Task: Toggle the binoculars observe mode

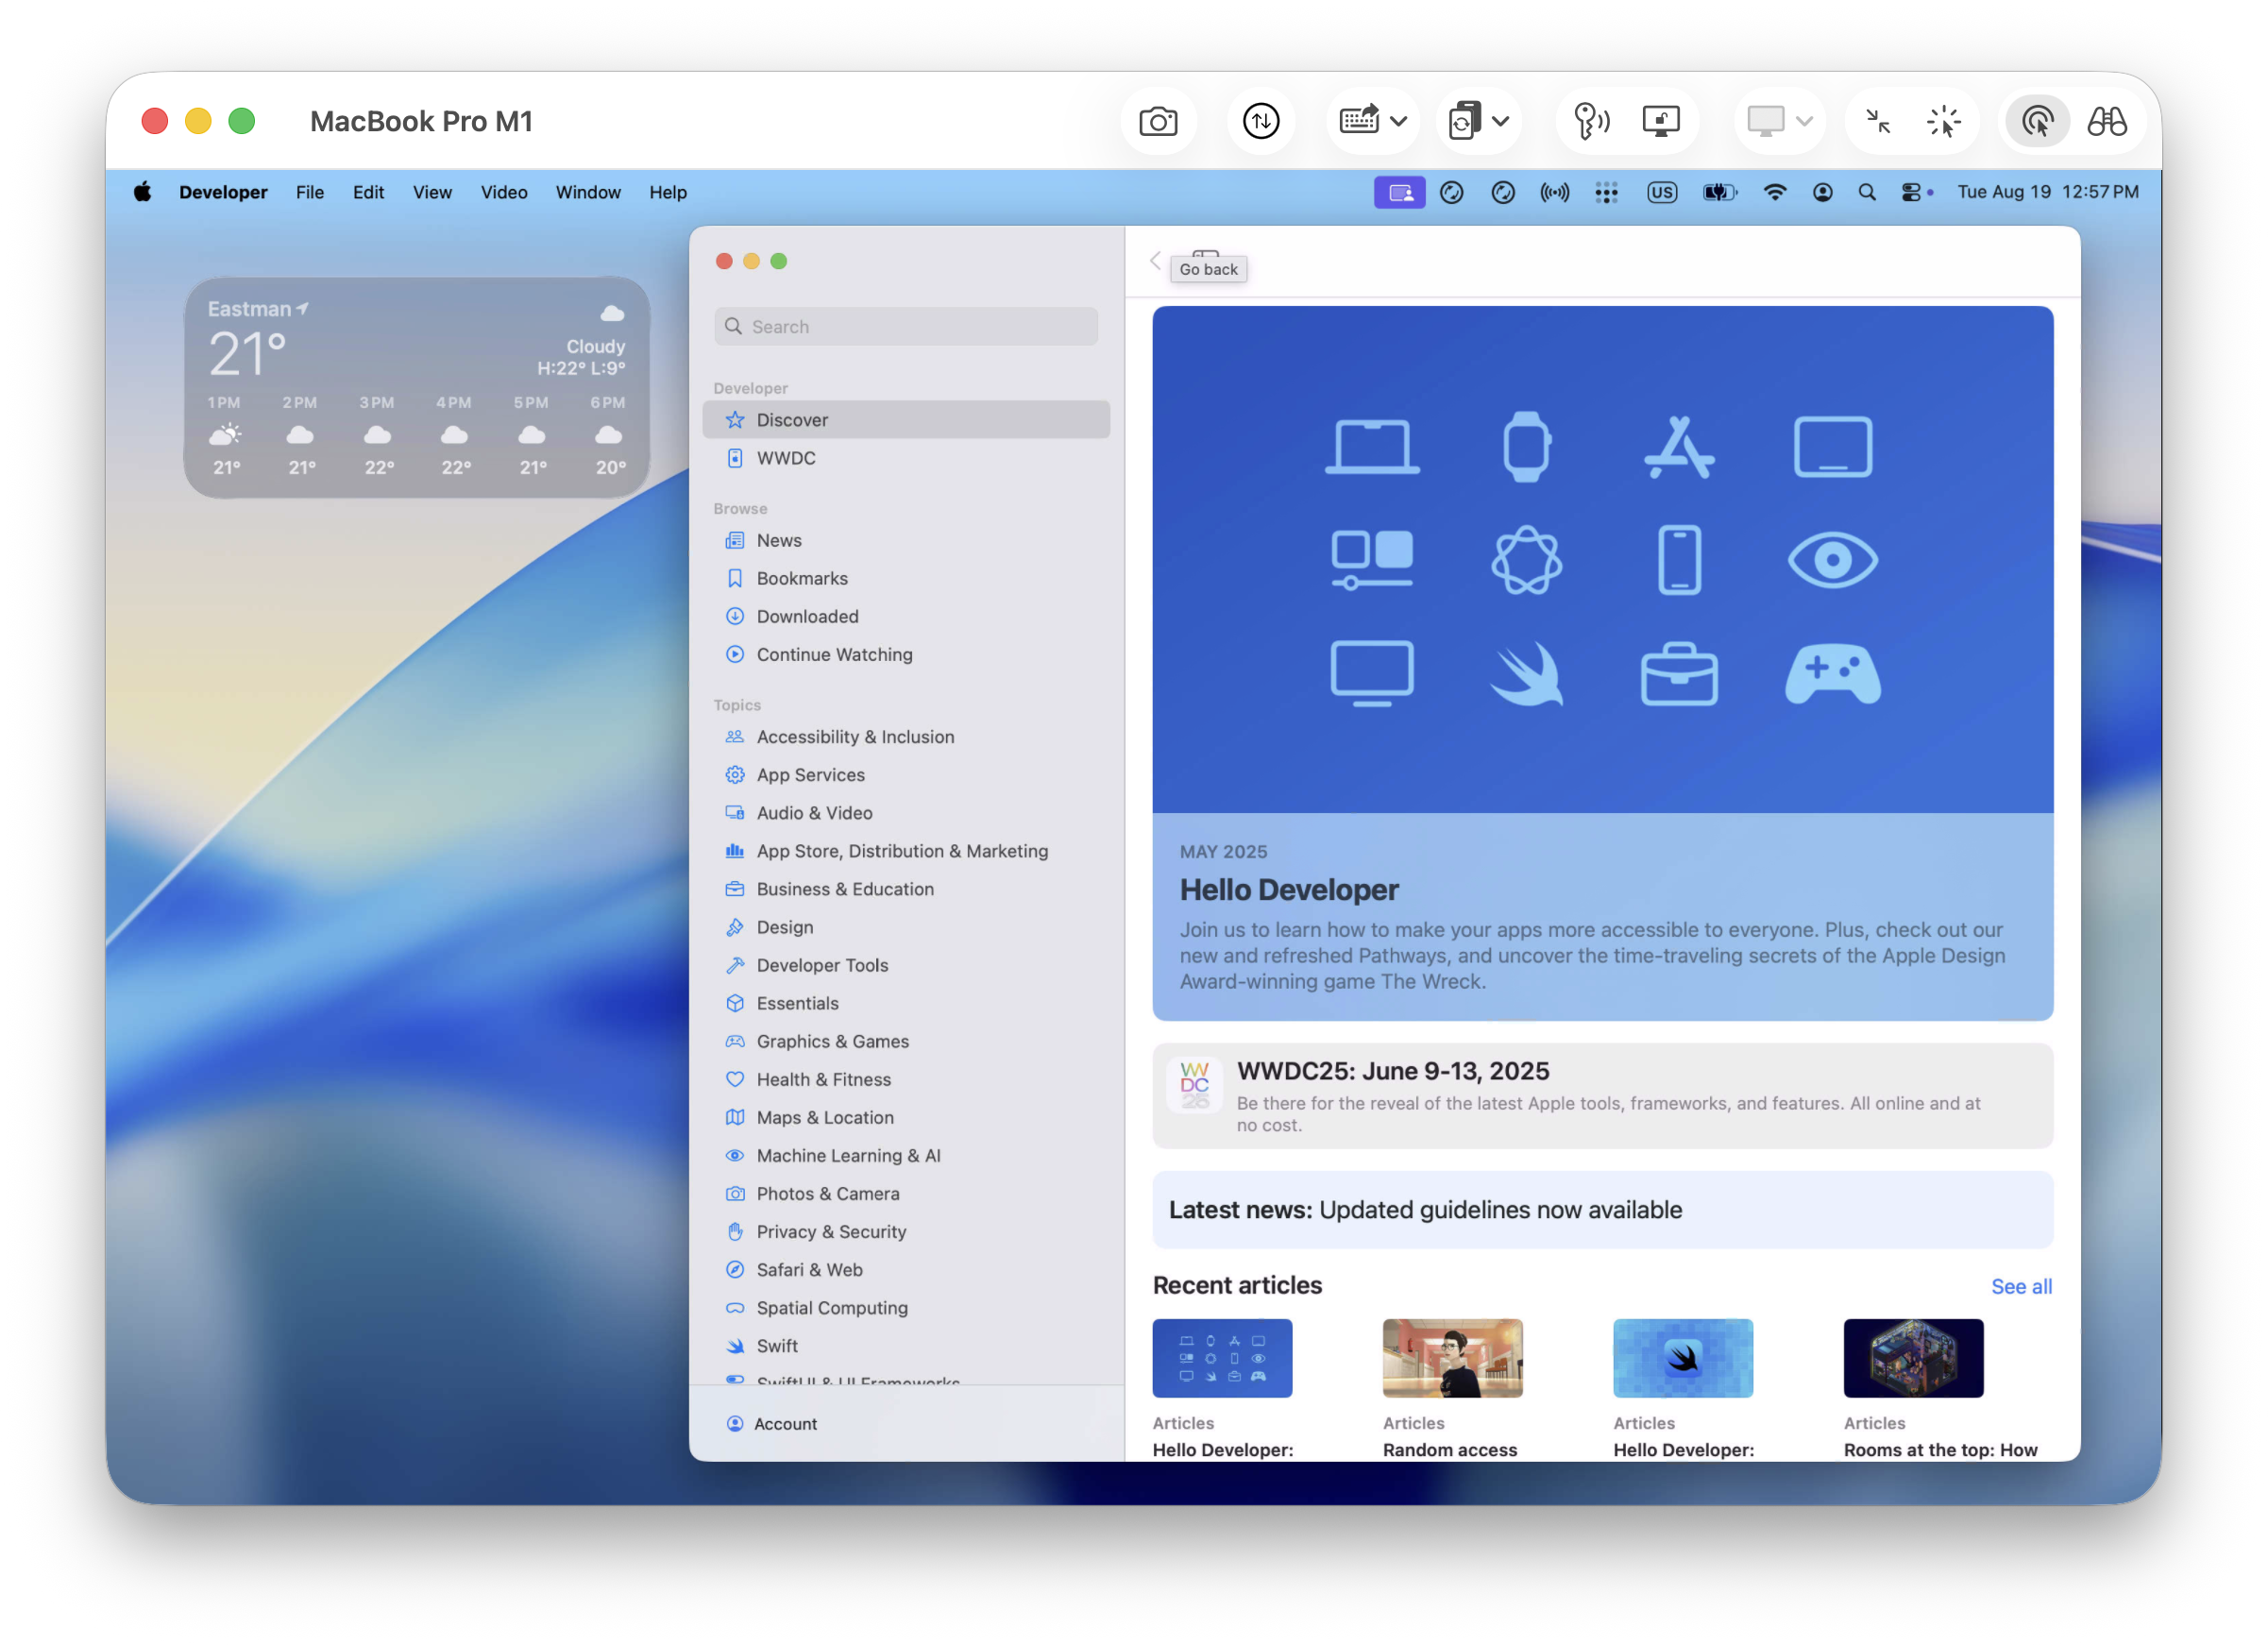Action: 2107,122
